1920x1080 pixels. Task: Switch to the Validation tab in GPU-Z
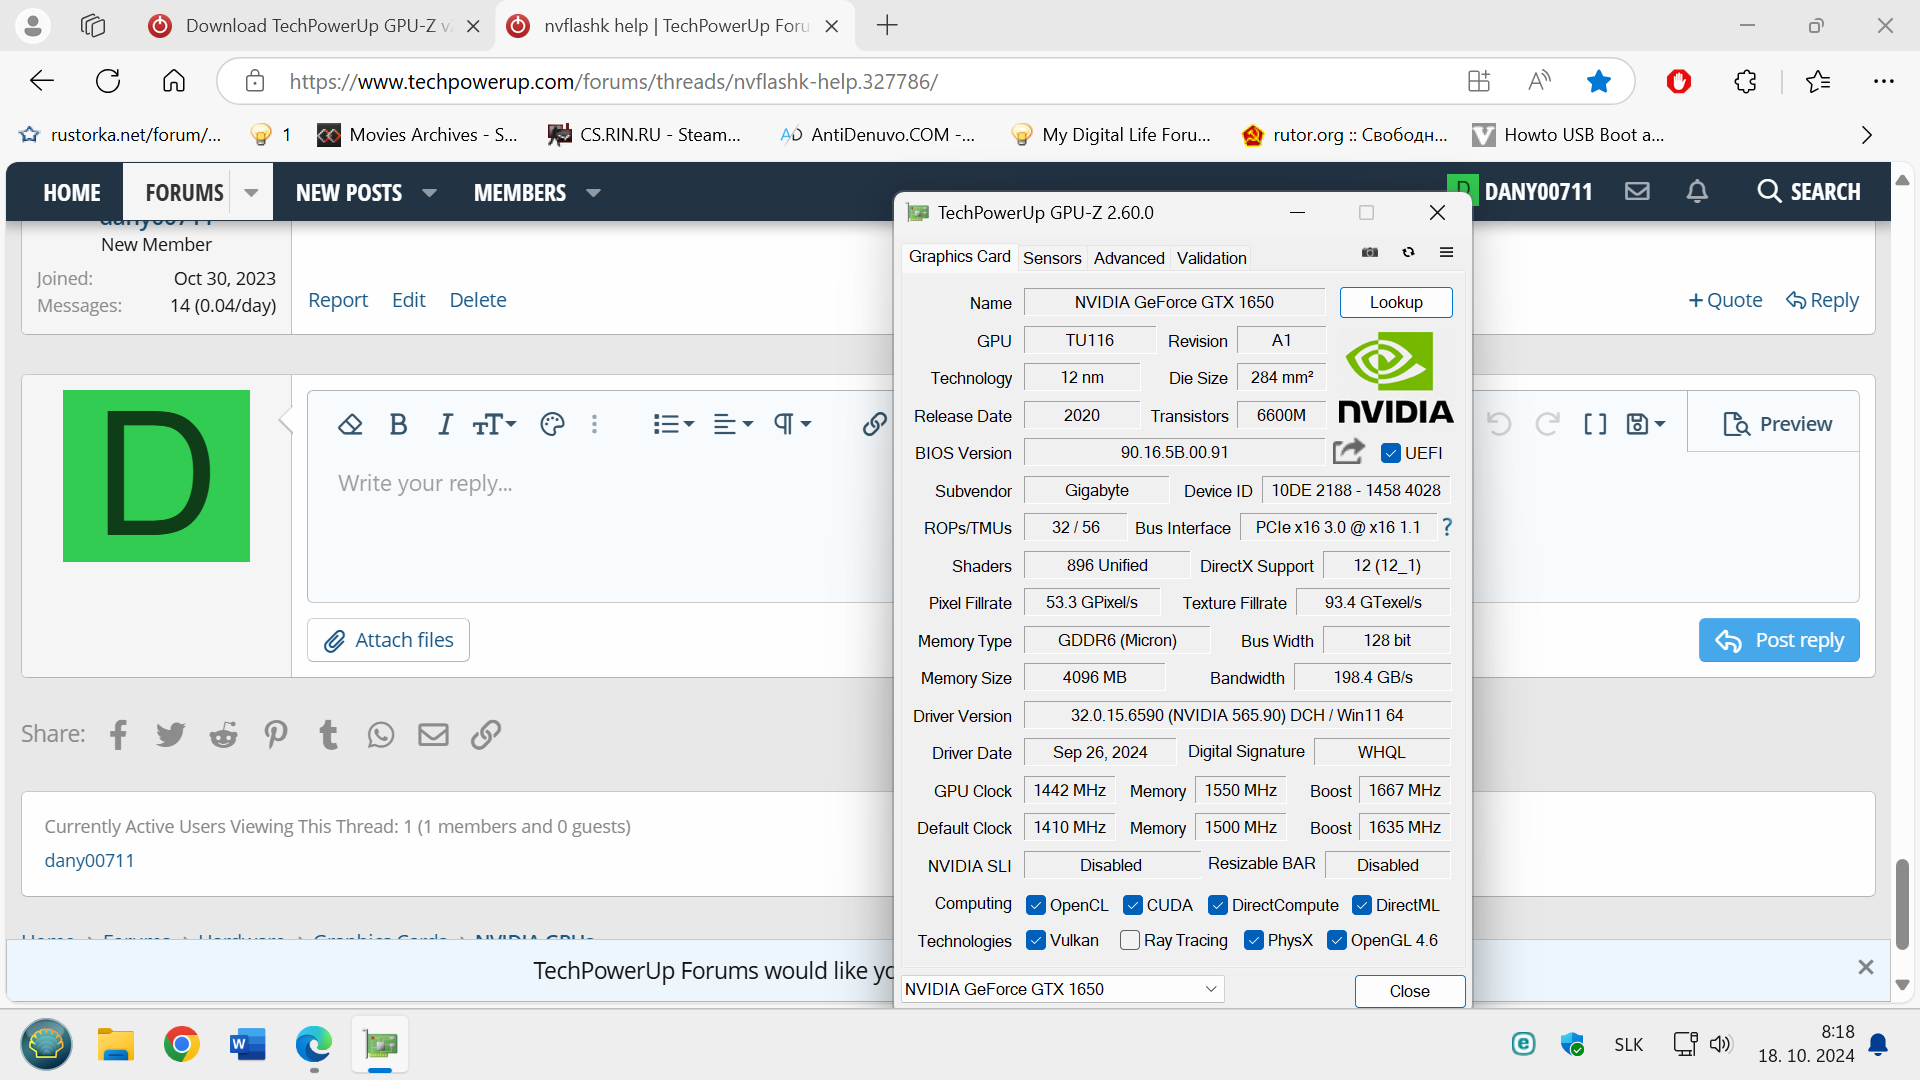pyautogui.click(x=1211, y=258)
